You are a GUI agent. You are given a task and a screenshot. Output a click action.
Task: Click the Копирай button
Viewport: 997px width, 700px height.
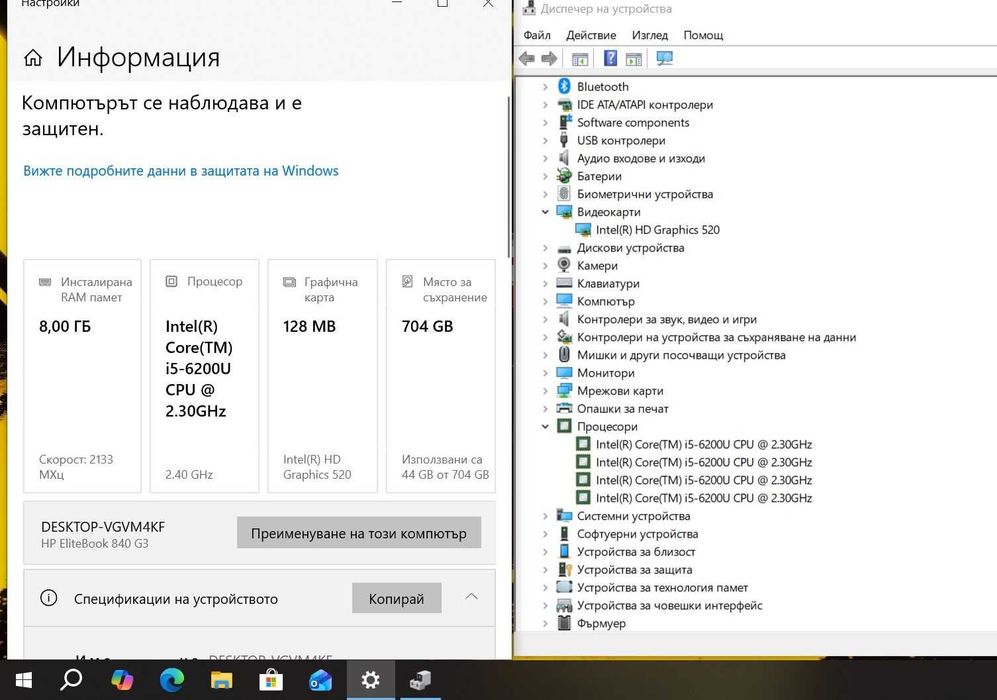click(396, 598)
